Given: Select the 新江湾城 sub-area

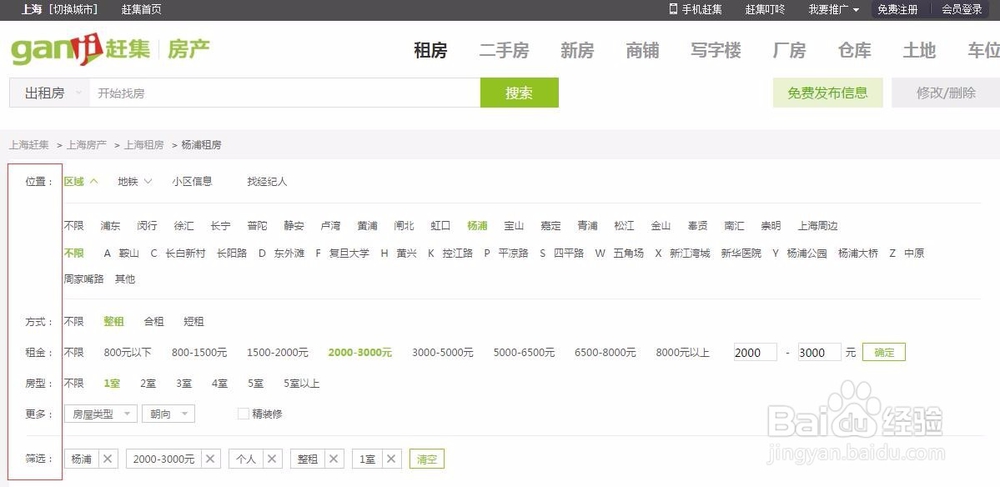Looking at the screenshot, I should (690, 253).
